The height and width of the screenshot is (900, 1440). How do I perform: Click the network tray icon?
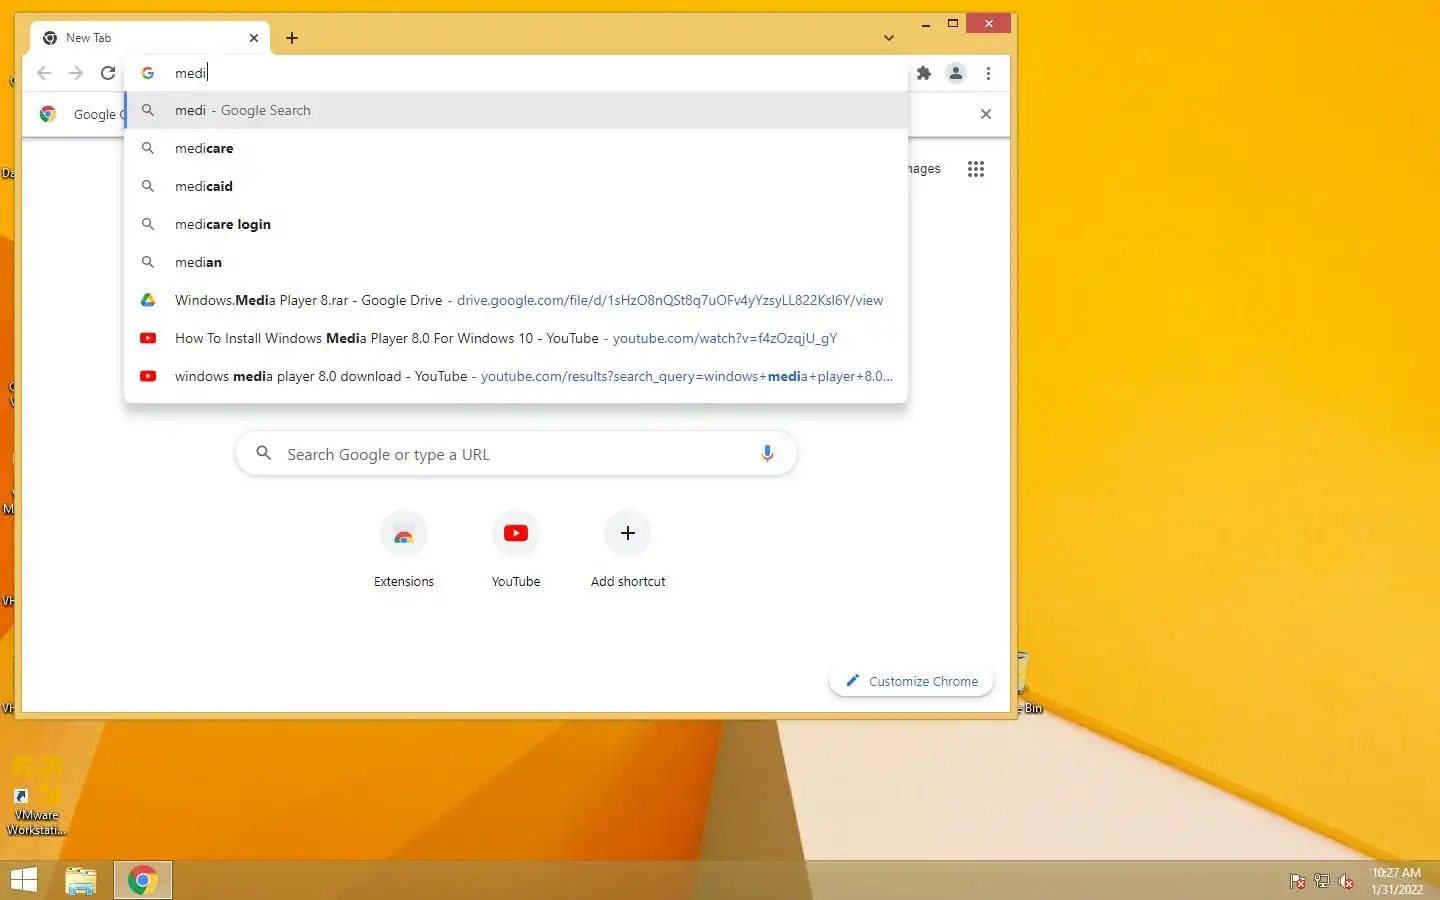click(1322, 881)
